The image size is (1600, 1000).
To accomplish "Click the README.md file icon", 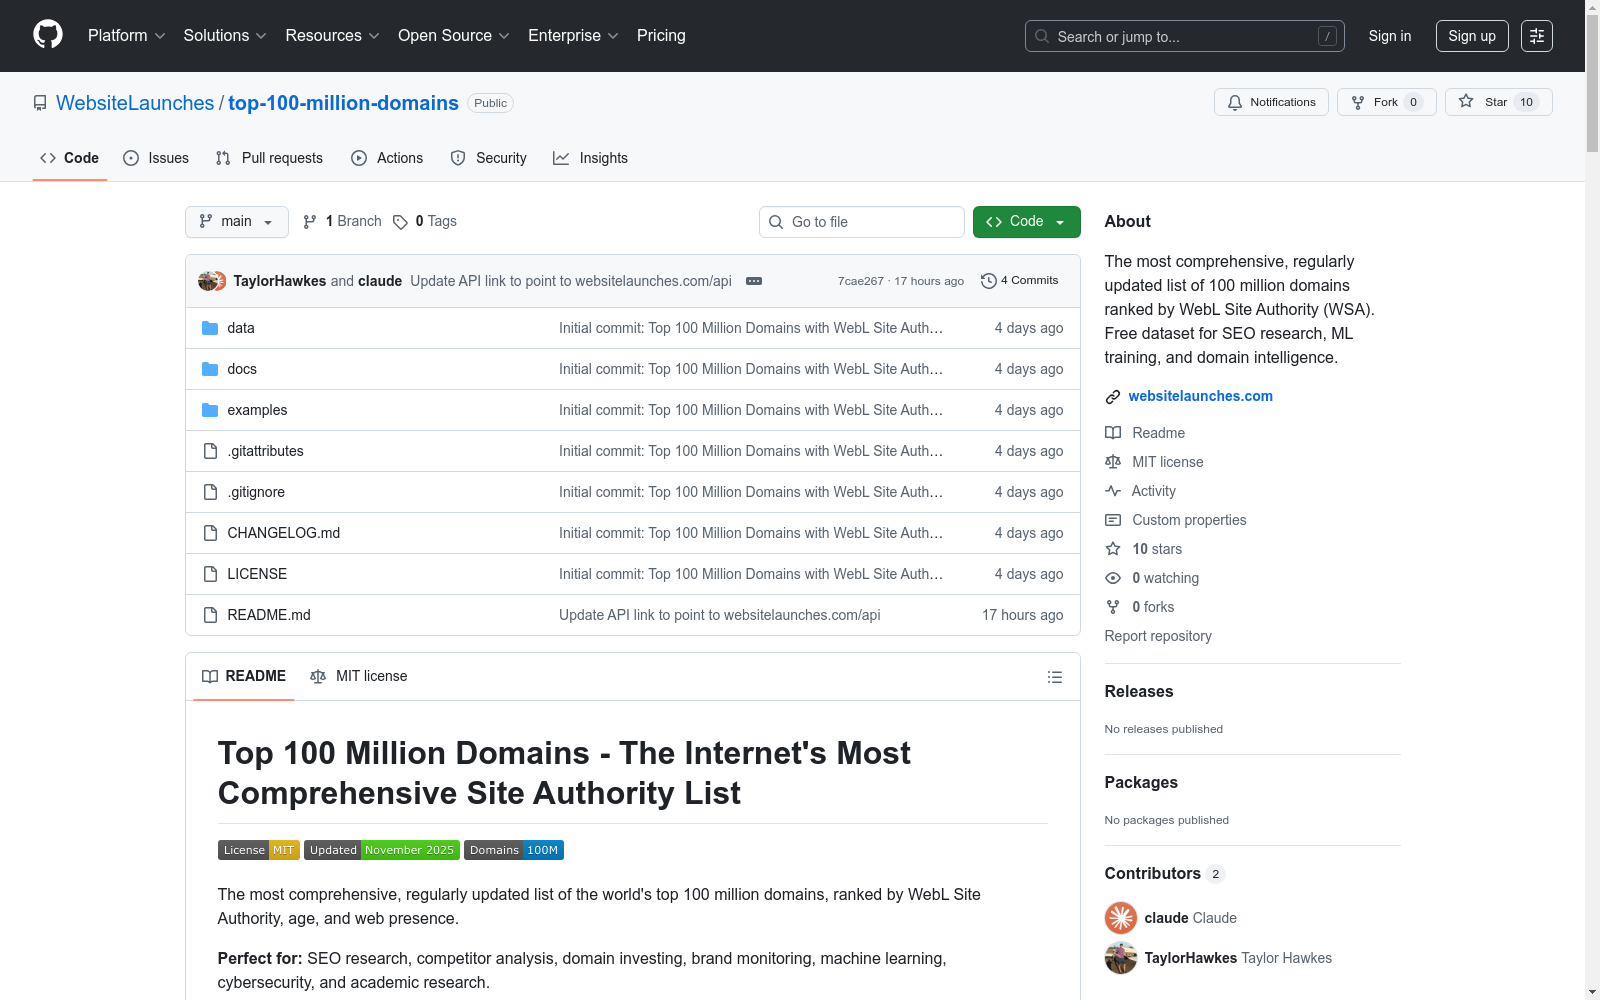I will pyautogui.click(x=210, y=615).
